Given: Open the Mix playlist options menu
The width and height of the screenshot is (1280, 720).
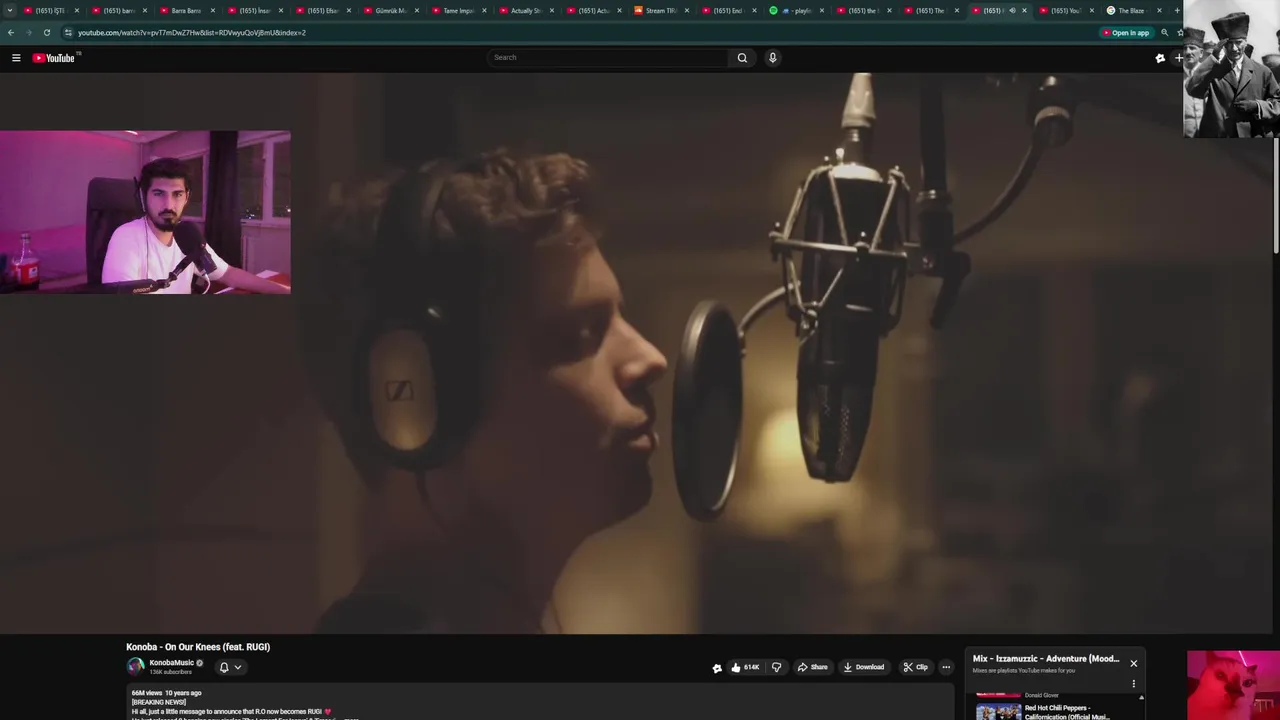Looking at the screenshot, I should coord(1133,684).
